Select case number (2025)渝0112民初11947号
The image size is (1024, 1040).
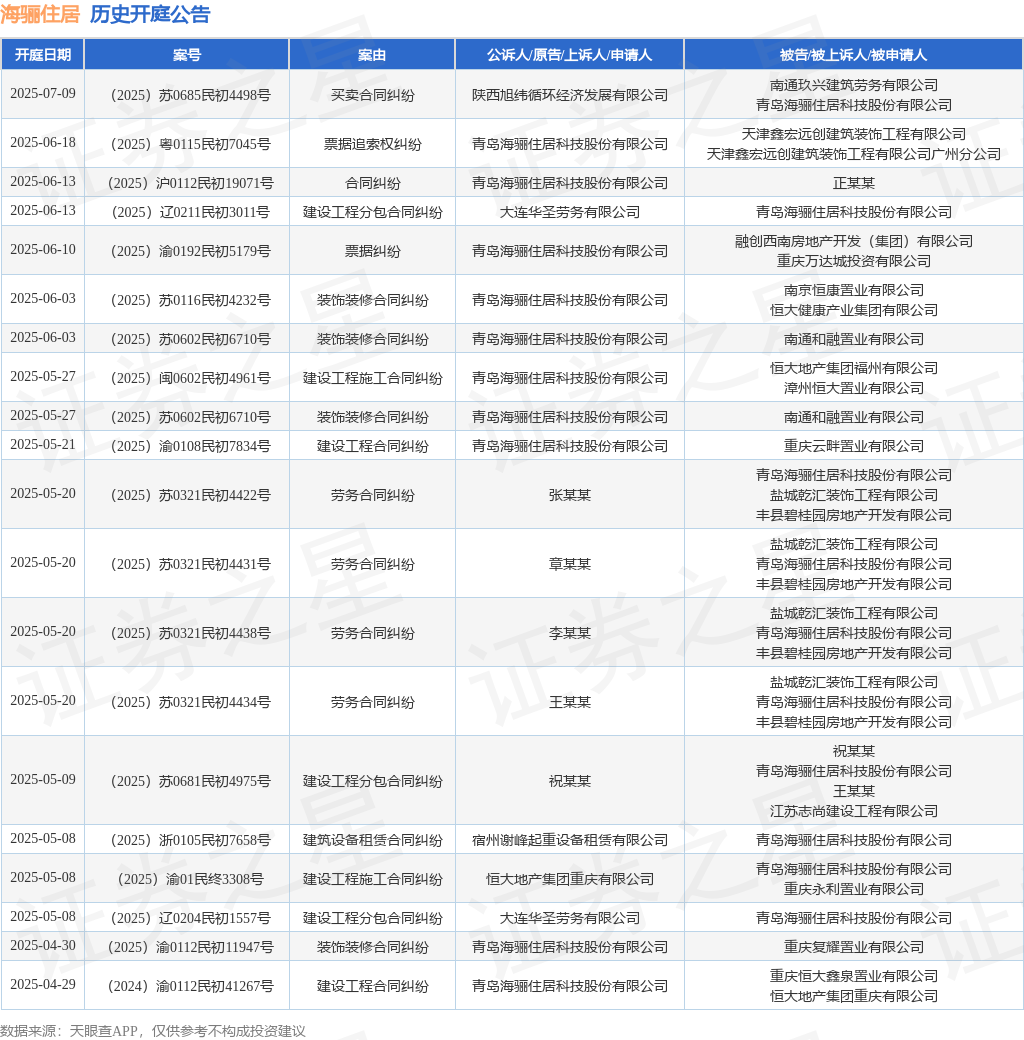[190, 947]
